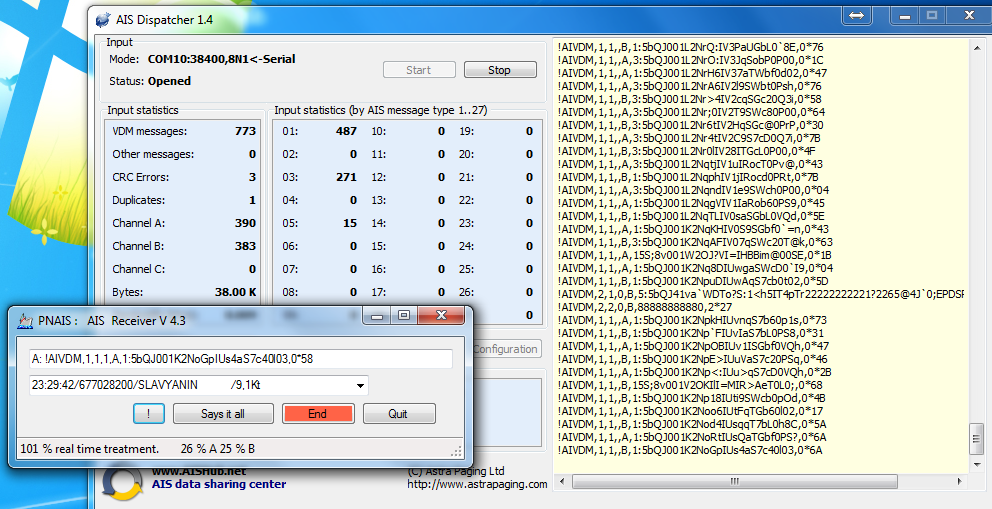The width and height of the screenshot is (992, 509).
Task: Expand the vessel dropdown showing SLAVYANIN
Action: (360, 386)
